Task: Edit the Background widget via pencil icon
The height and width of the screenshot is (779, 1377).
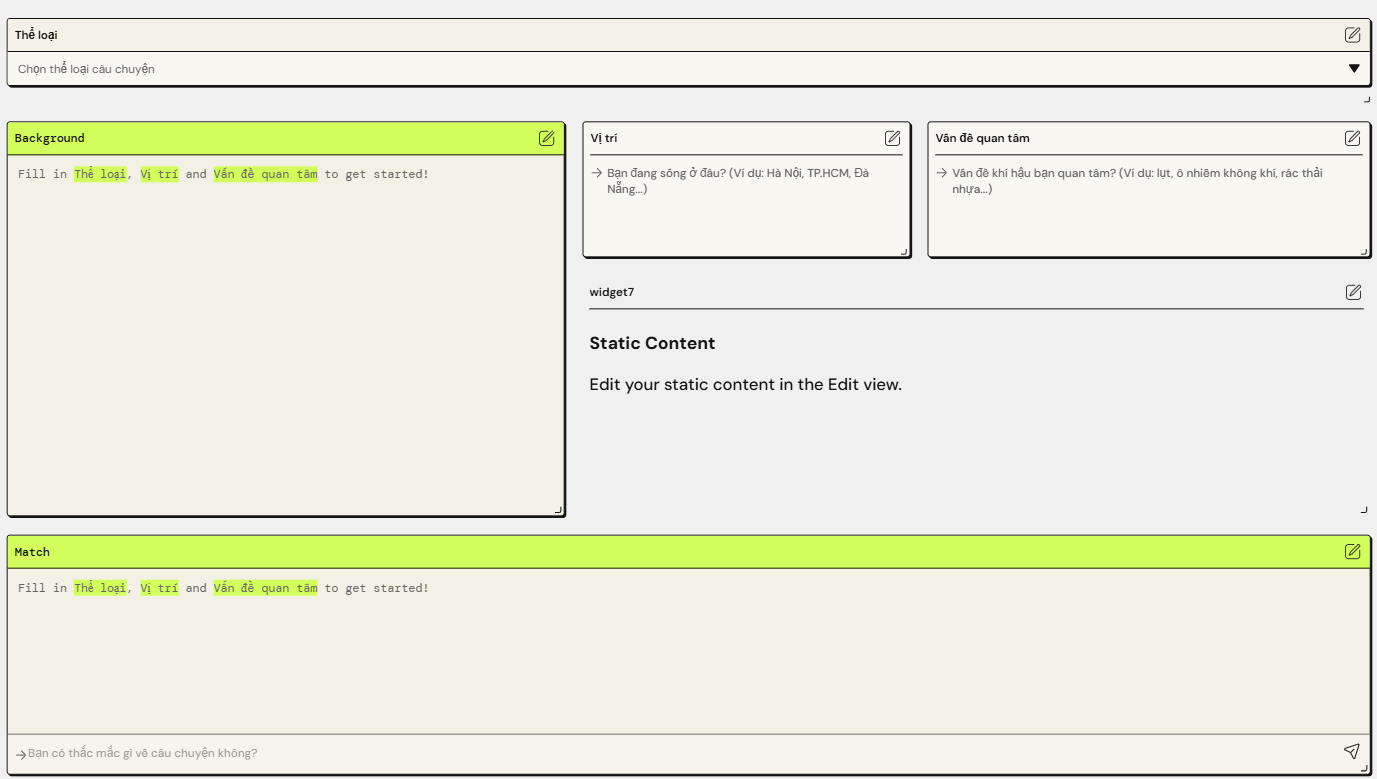Action: point(547,138)
